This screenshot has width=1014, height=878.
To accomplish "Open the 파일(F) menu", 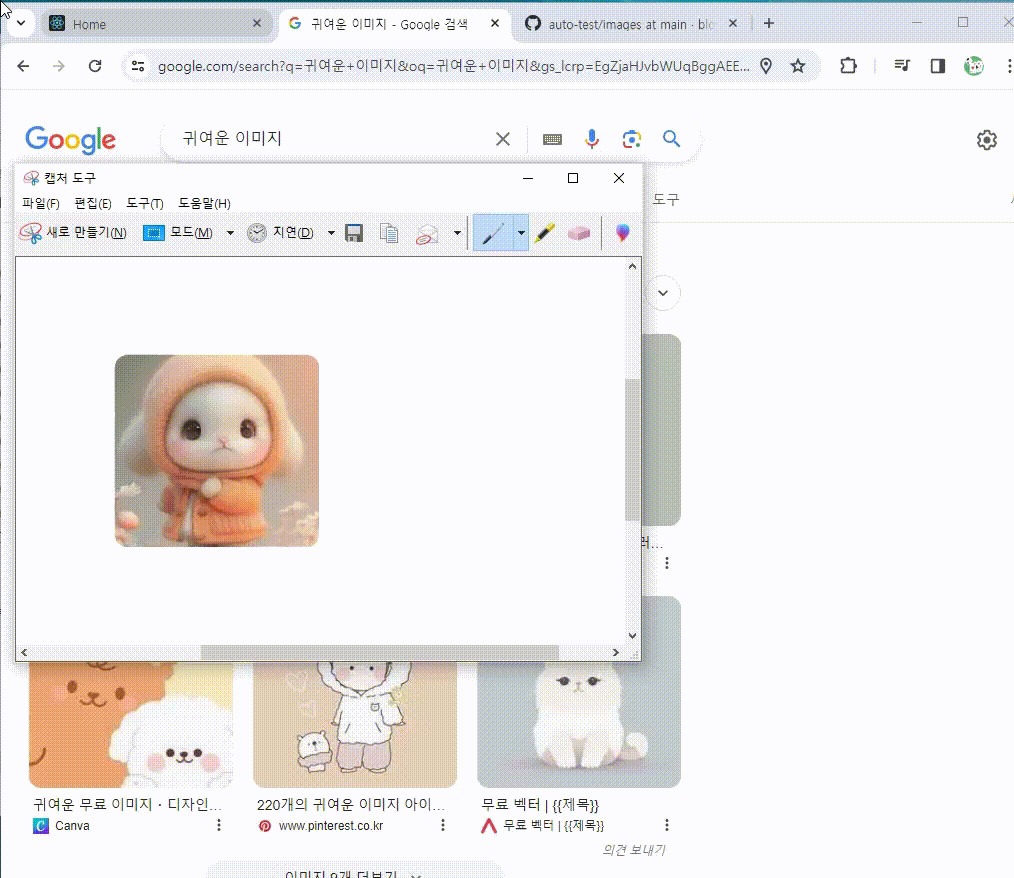I will click(41, 204).
